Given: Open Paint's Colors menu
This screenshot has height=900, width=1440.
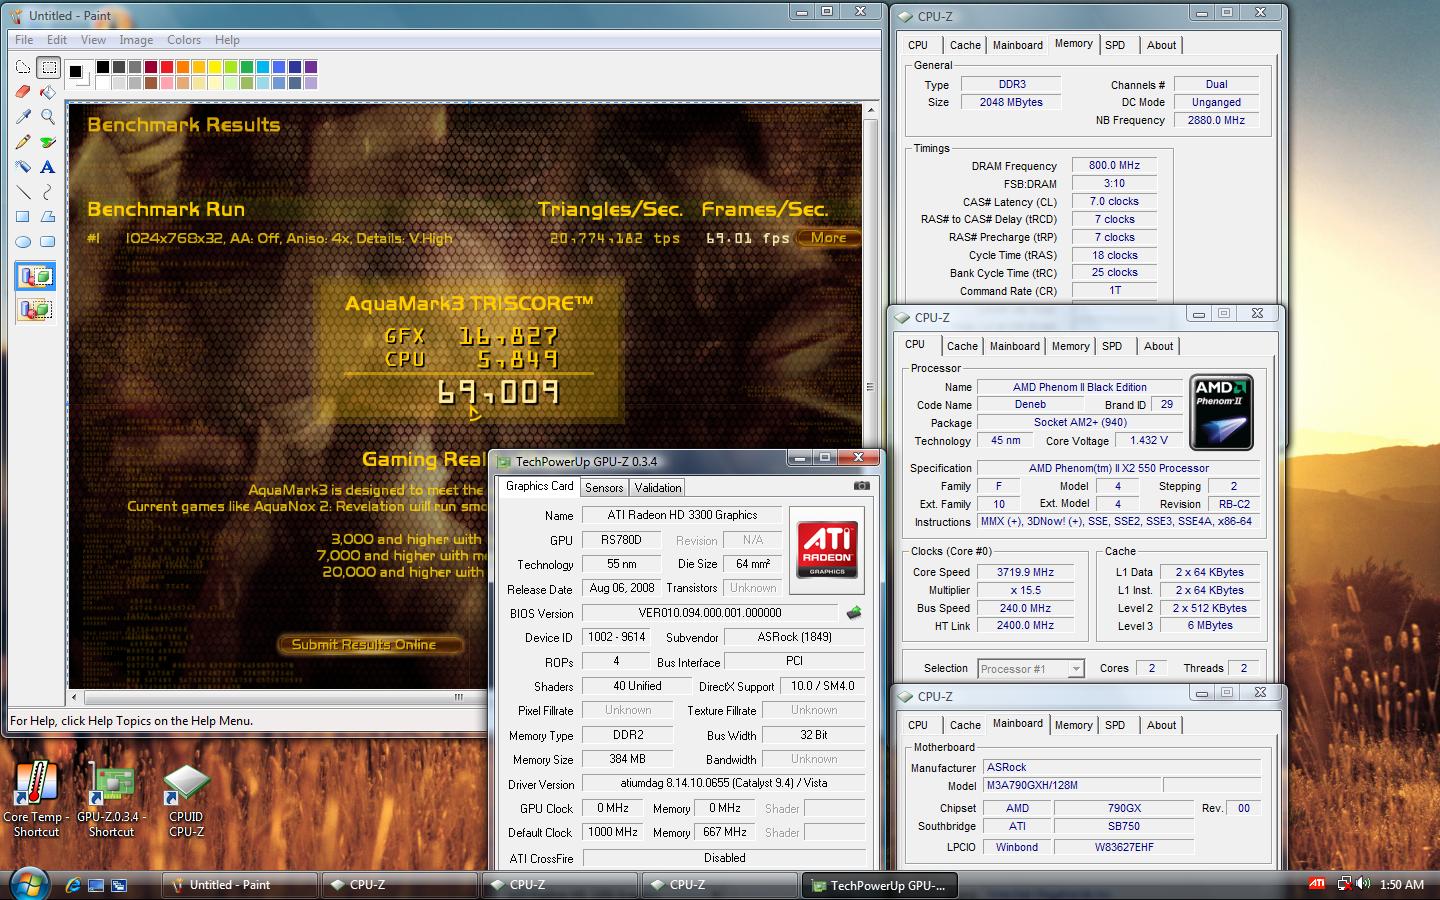Looking at the screenshot, I should coord(184,40).
